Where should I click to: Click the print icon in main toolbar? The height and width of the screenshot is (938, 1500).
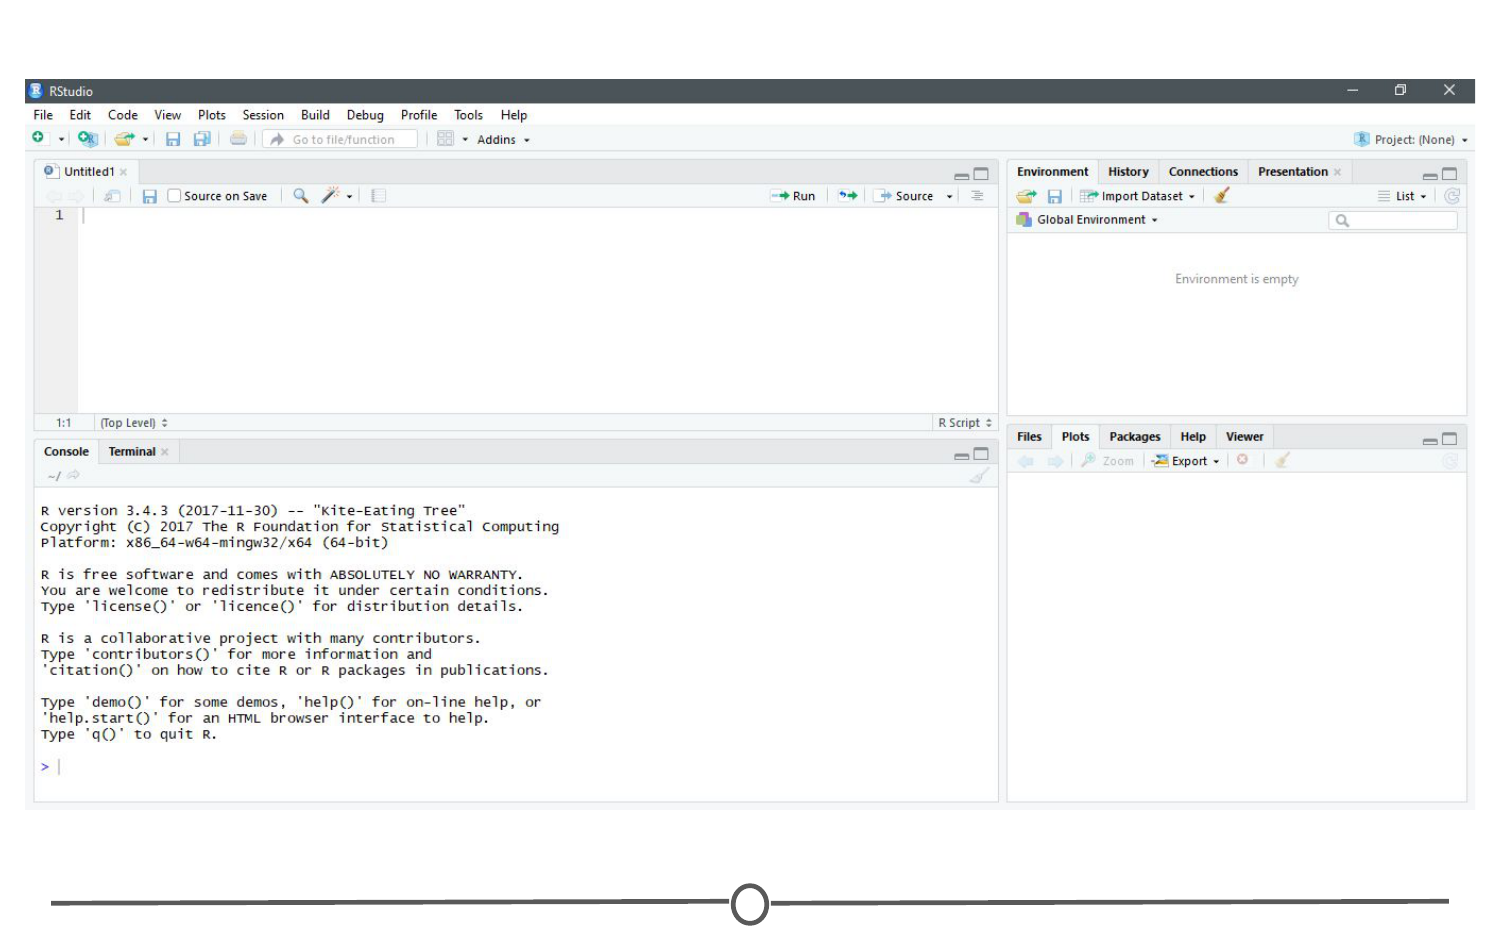(x=238, y=139)
